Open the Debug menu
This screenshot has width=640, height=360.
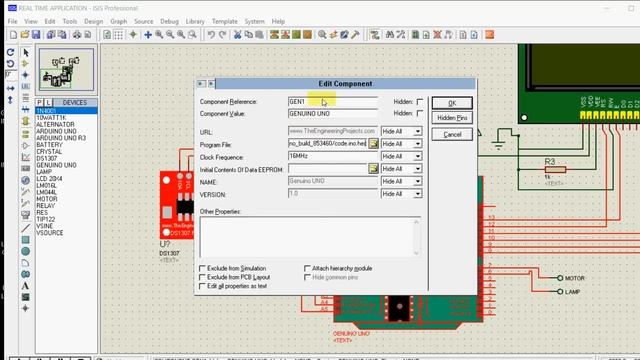[x=169, y=21]
